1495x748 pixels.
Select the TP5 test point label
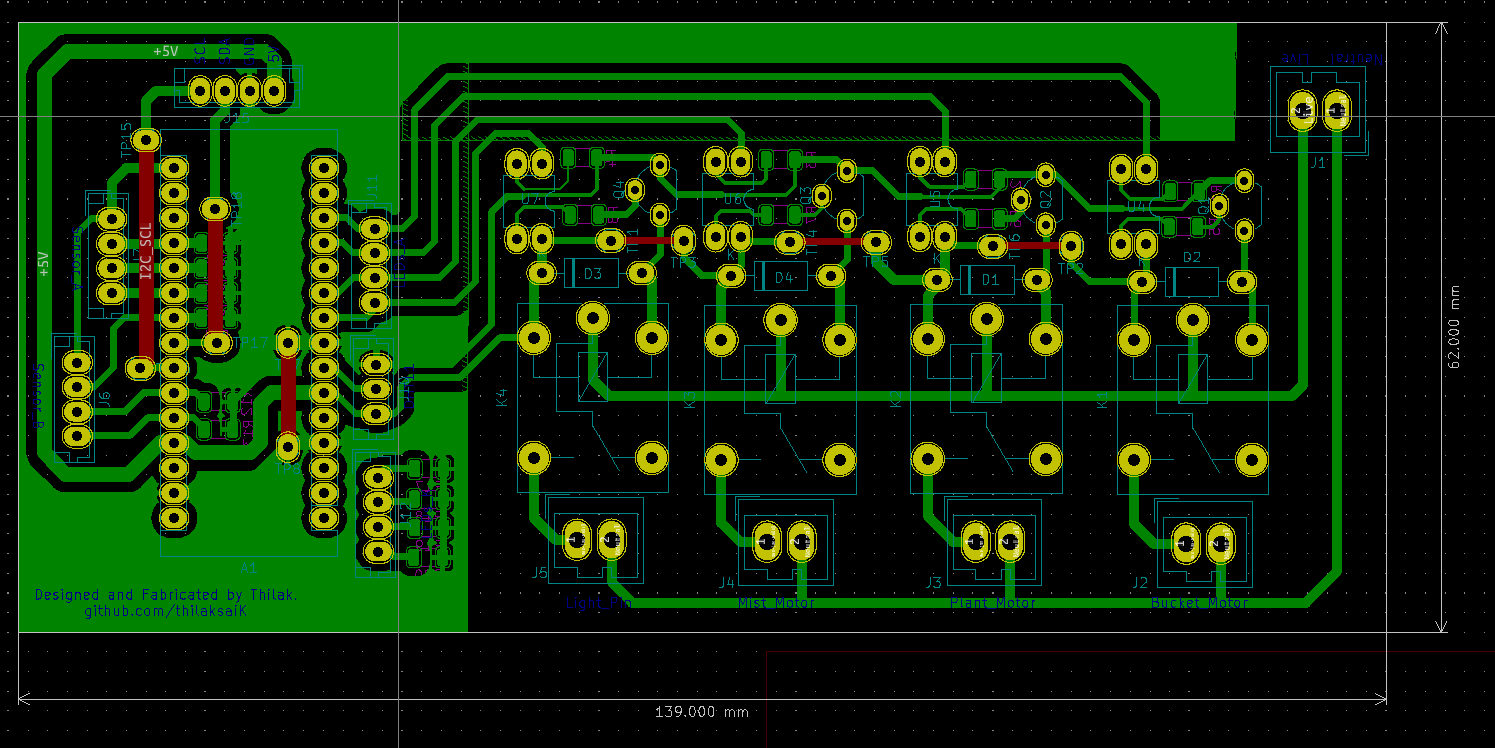coord(876,262)
